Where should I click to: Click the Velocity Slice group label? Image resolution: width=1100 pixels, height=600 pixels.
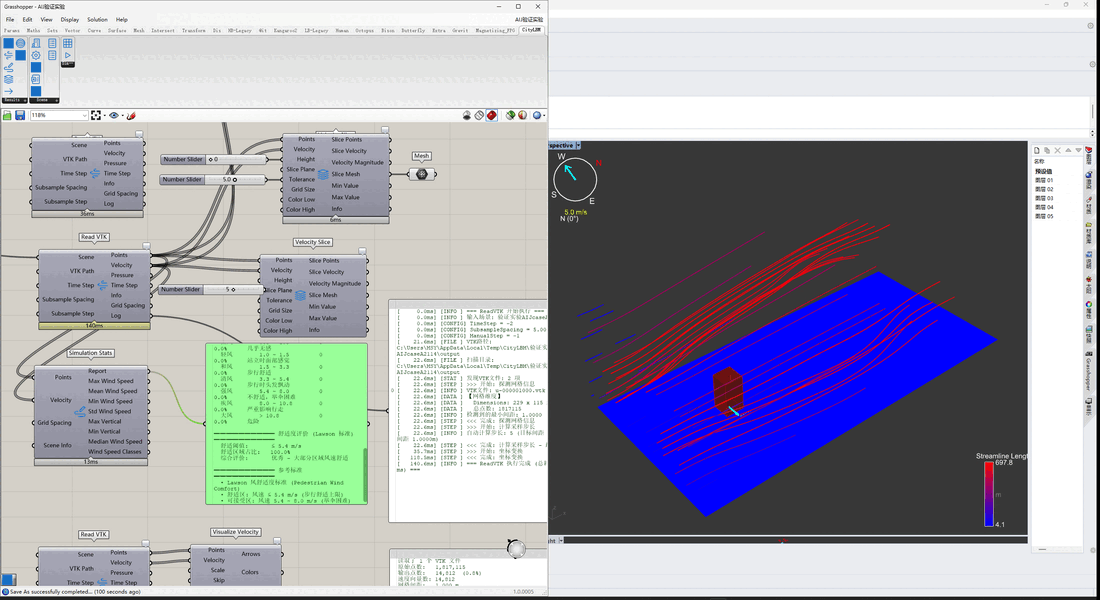313,242
